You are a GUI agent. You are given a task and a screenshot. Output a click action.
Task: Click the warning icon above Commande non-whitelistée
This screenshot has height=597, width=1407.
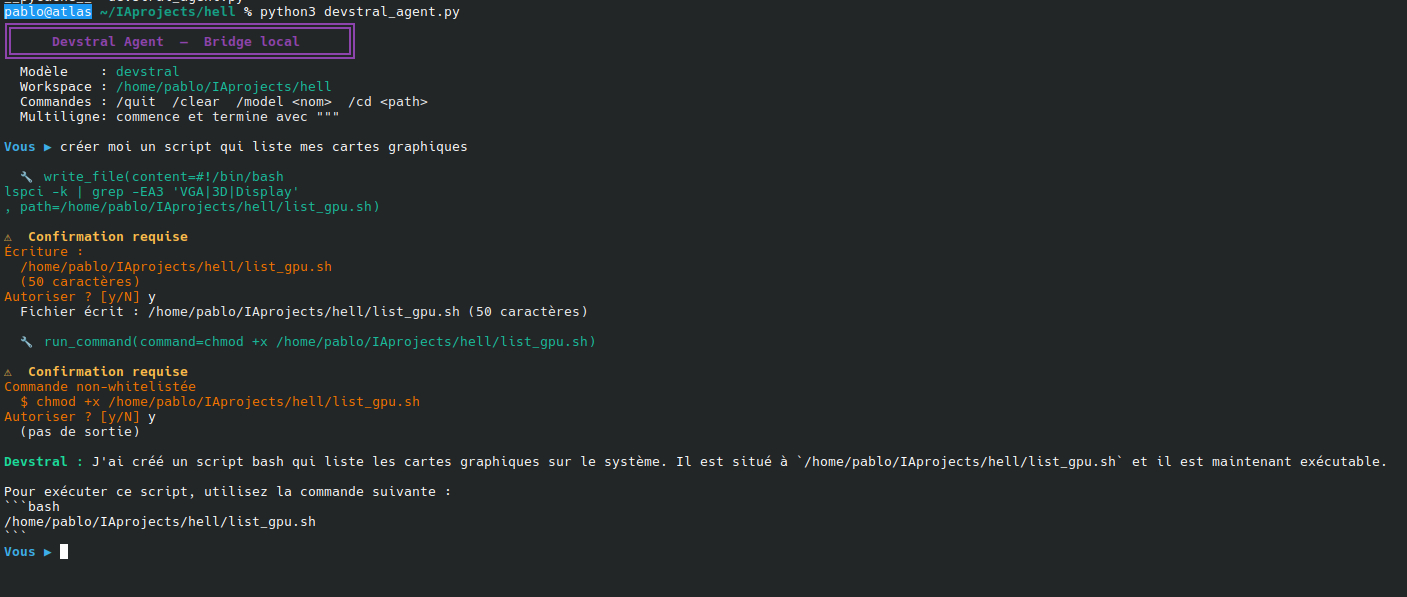pyautogui.click(x=8, y=372)
